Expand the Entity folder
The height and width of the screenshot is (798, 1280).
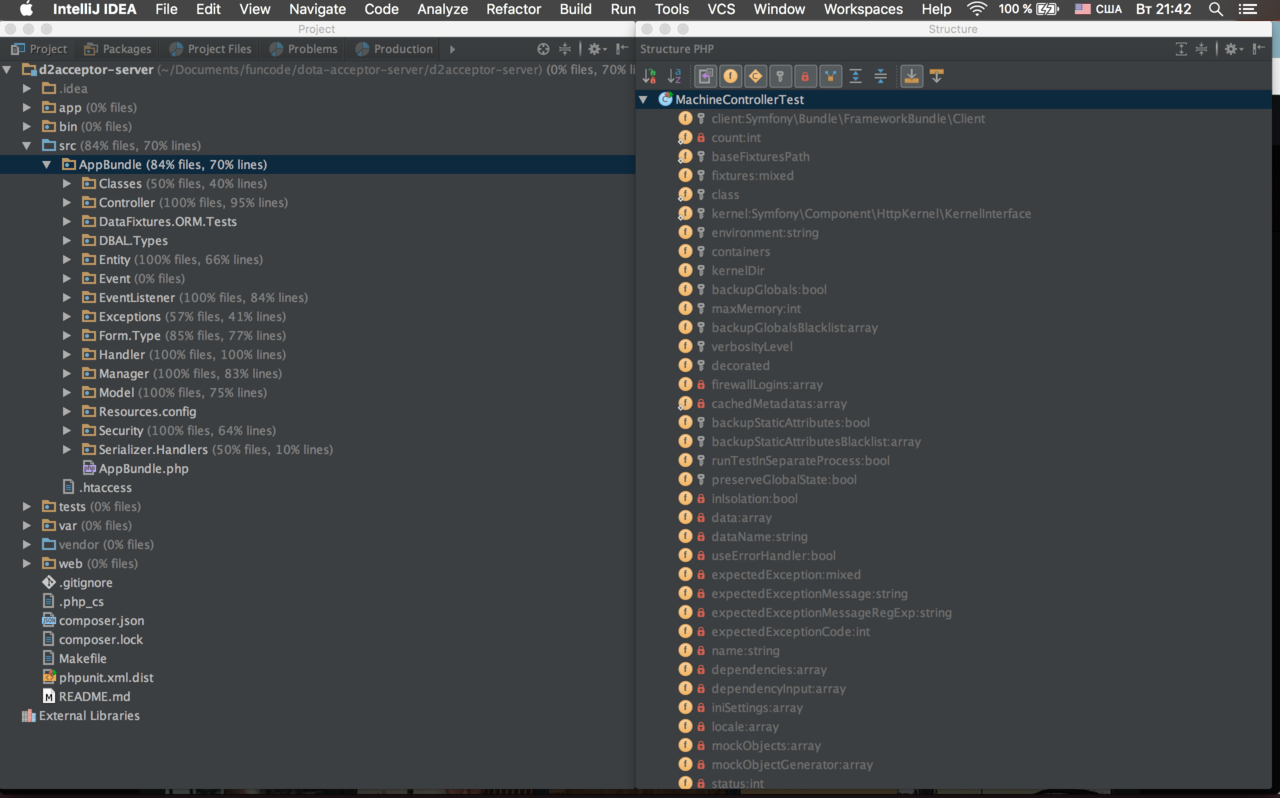click(67, 260)
